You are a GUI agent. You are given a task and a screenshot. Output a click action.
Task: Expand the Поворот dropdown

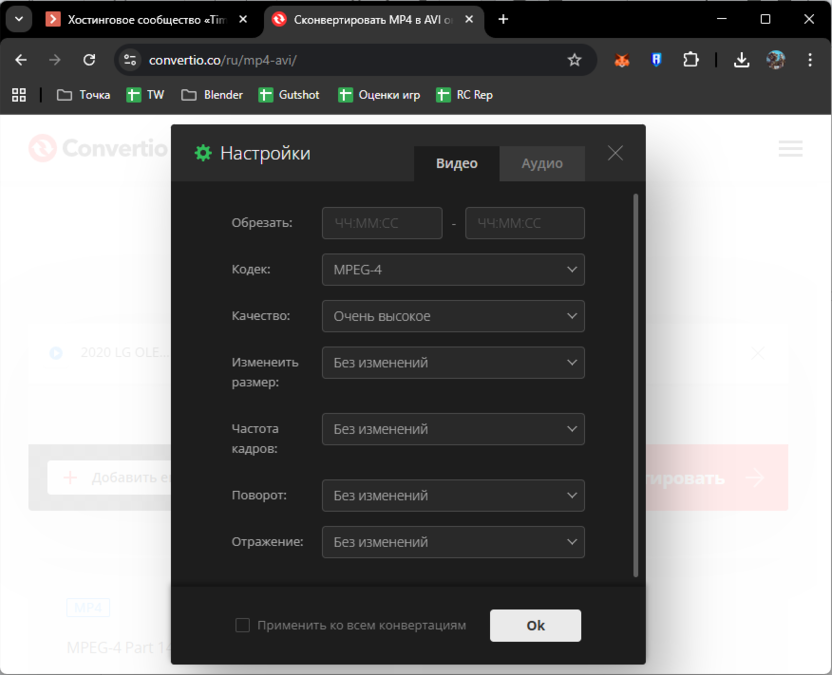pyautogui.click(x=452, y=495)
